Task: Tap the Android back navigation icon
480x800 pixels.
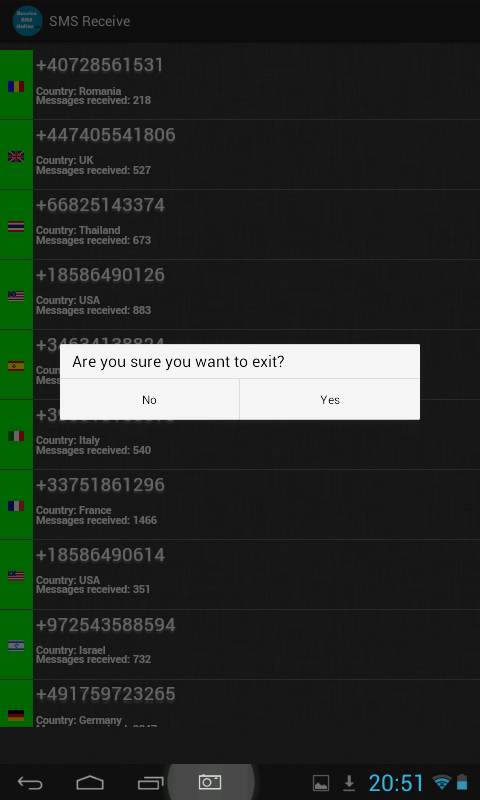Action: (30, 782)
